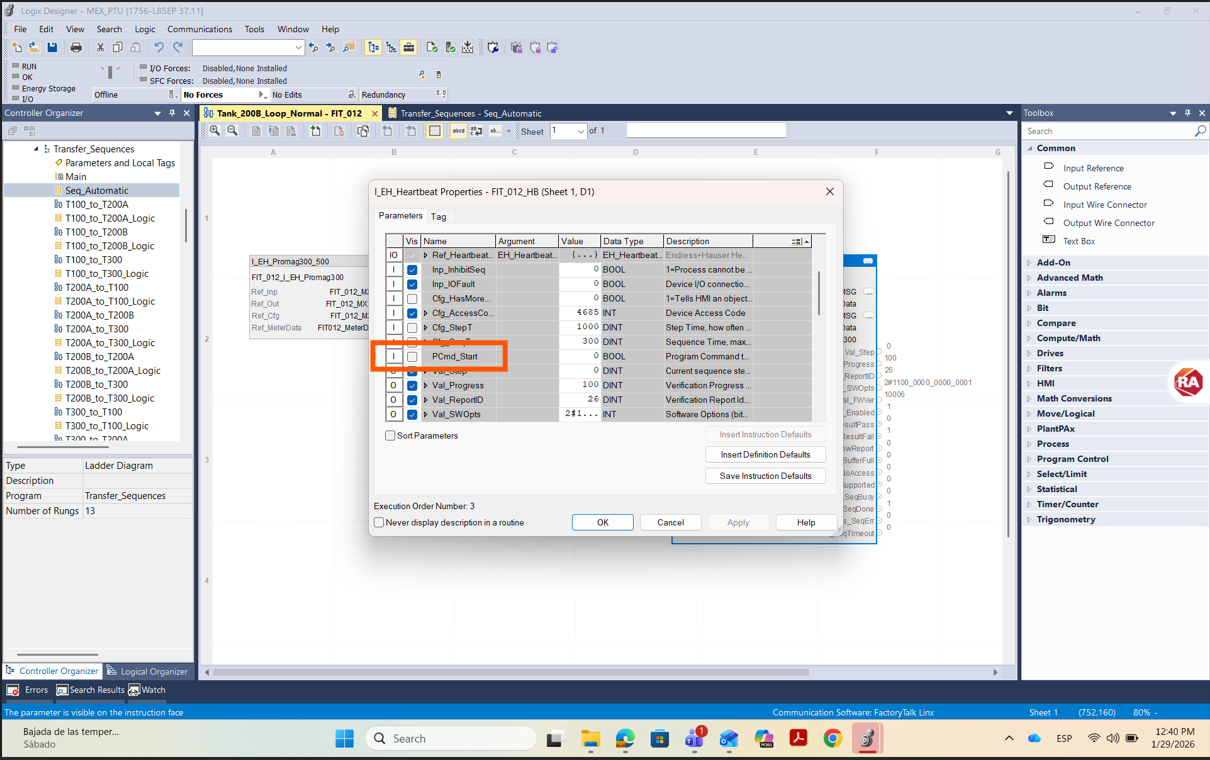Click Save Instruction Defaults button
The image size is (1210, 760).
[766, 476]
